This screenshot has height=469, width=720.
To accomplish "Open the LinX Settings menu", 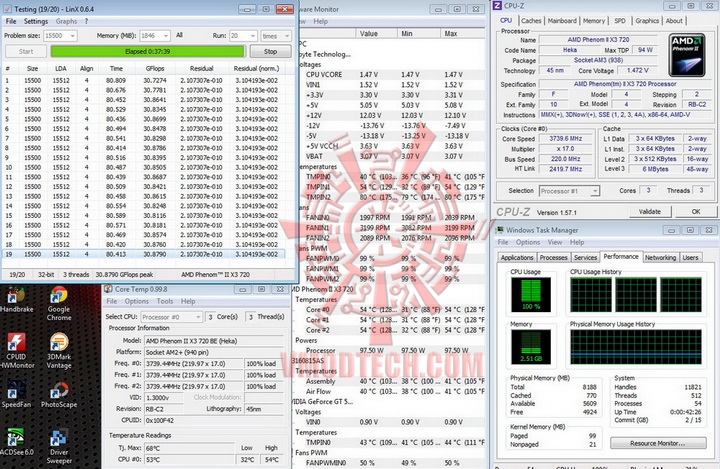I will (x=36, y=22).
